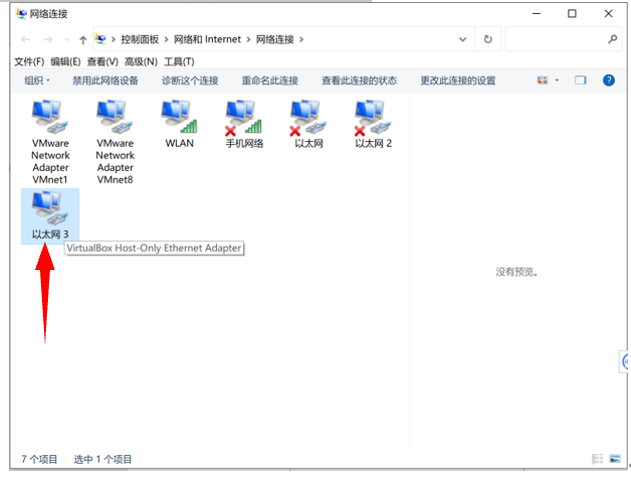Select the 手机网络 connection icon
This screenshot has width=631, height=480.
[x=244, y=117]
